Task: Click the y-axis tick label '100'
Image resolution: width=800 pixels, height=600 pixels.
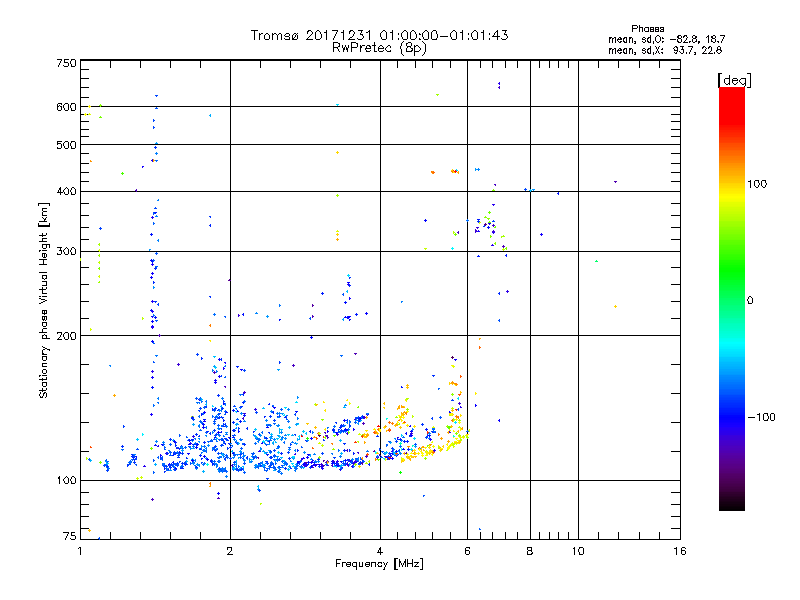Action: tap(66, 481)
